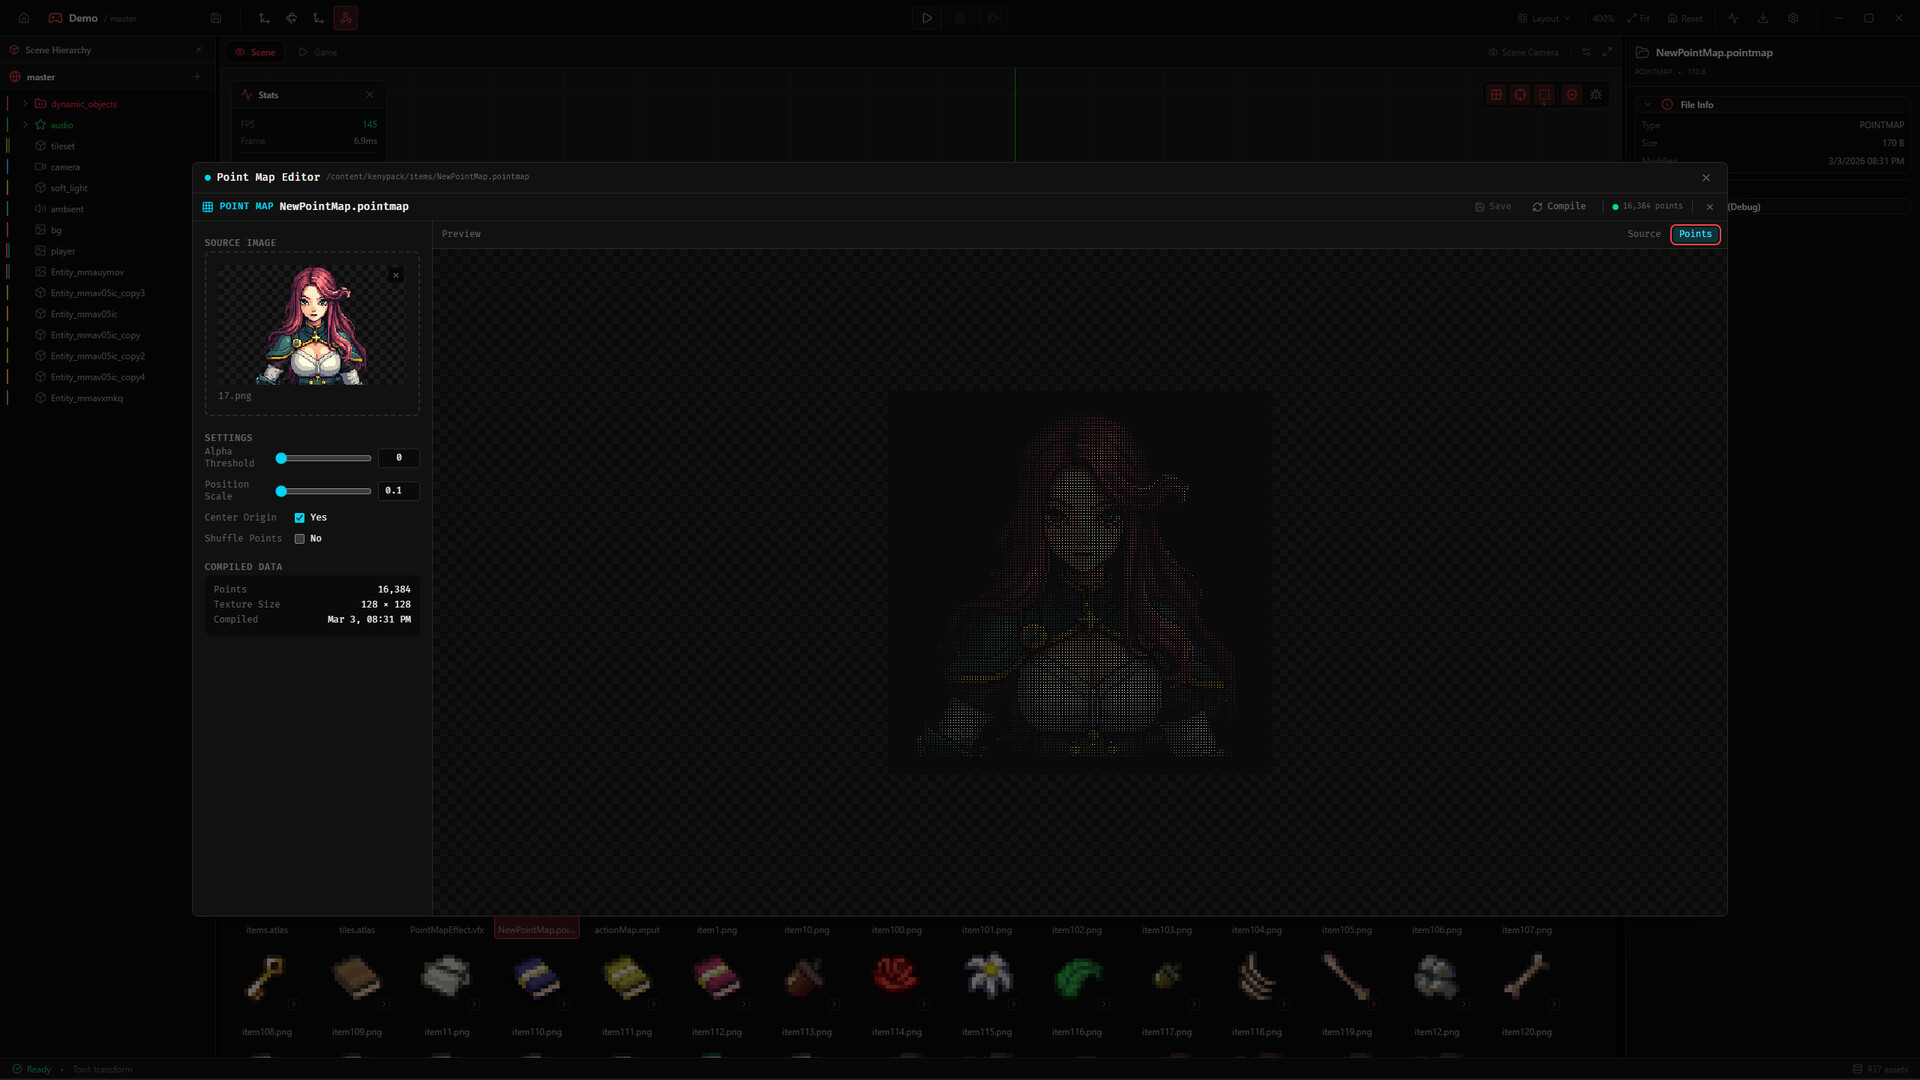The width and height of the screenshot is (1920, 1080).
Task: Add entity with plus next to master
Action: [197, 77]
